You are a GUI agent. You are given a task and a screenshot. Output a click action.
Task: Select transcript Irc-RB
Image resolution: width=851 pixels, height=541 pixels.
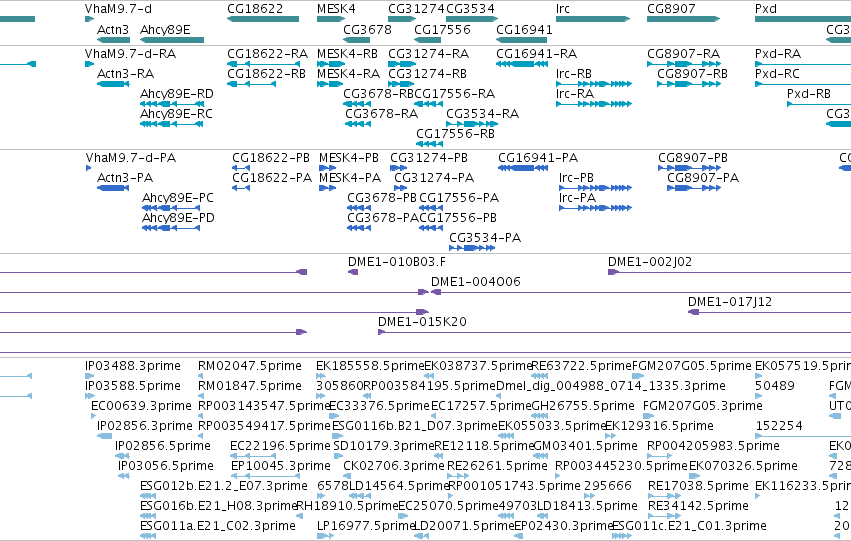click(594, 84)
